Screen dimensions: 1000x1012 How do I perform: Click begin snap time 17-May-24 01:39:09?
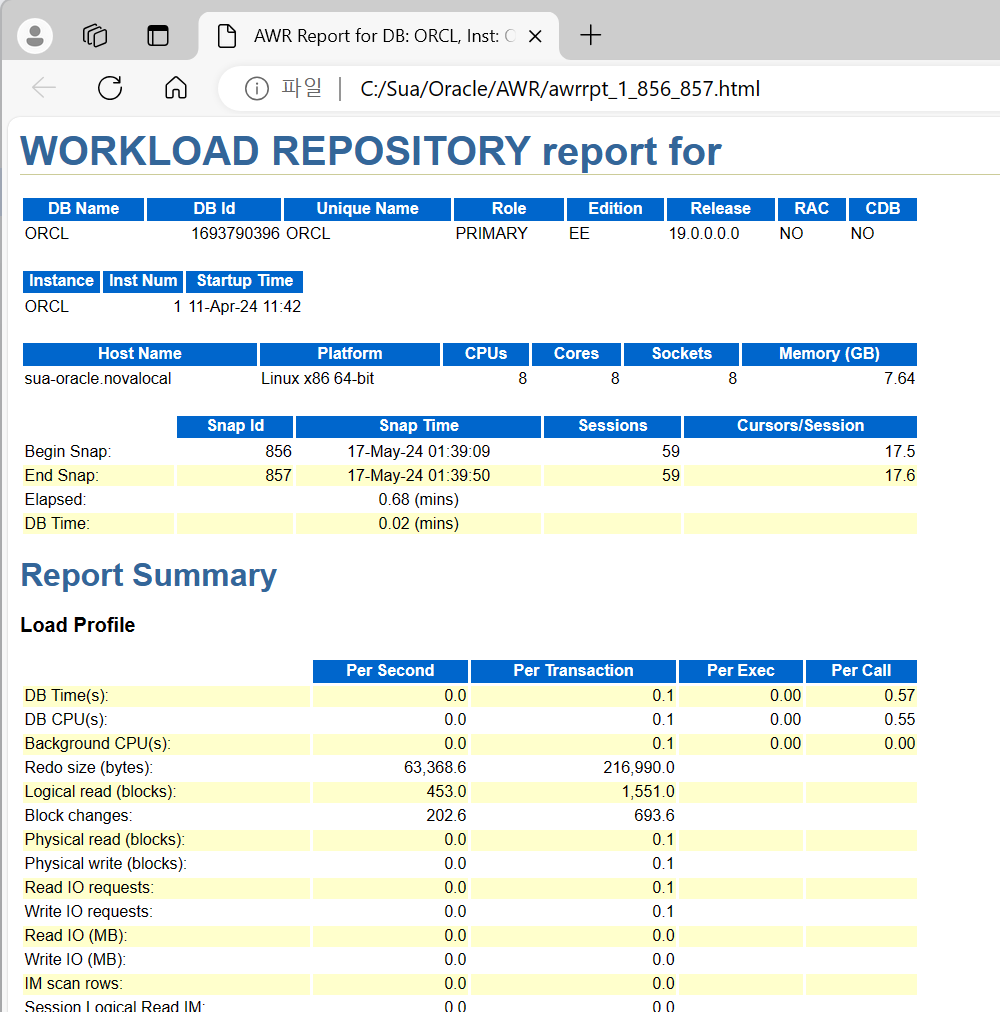point(418,451)
